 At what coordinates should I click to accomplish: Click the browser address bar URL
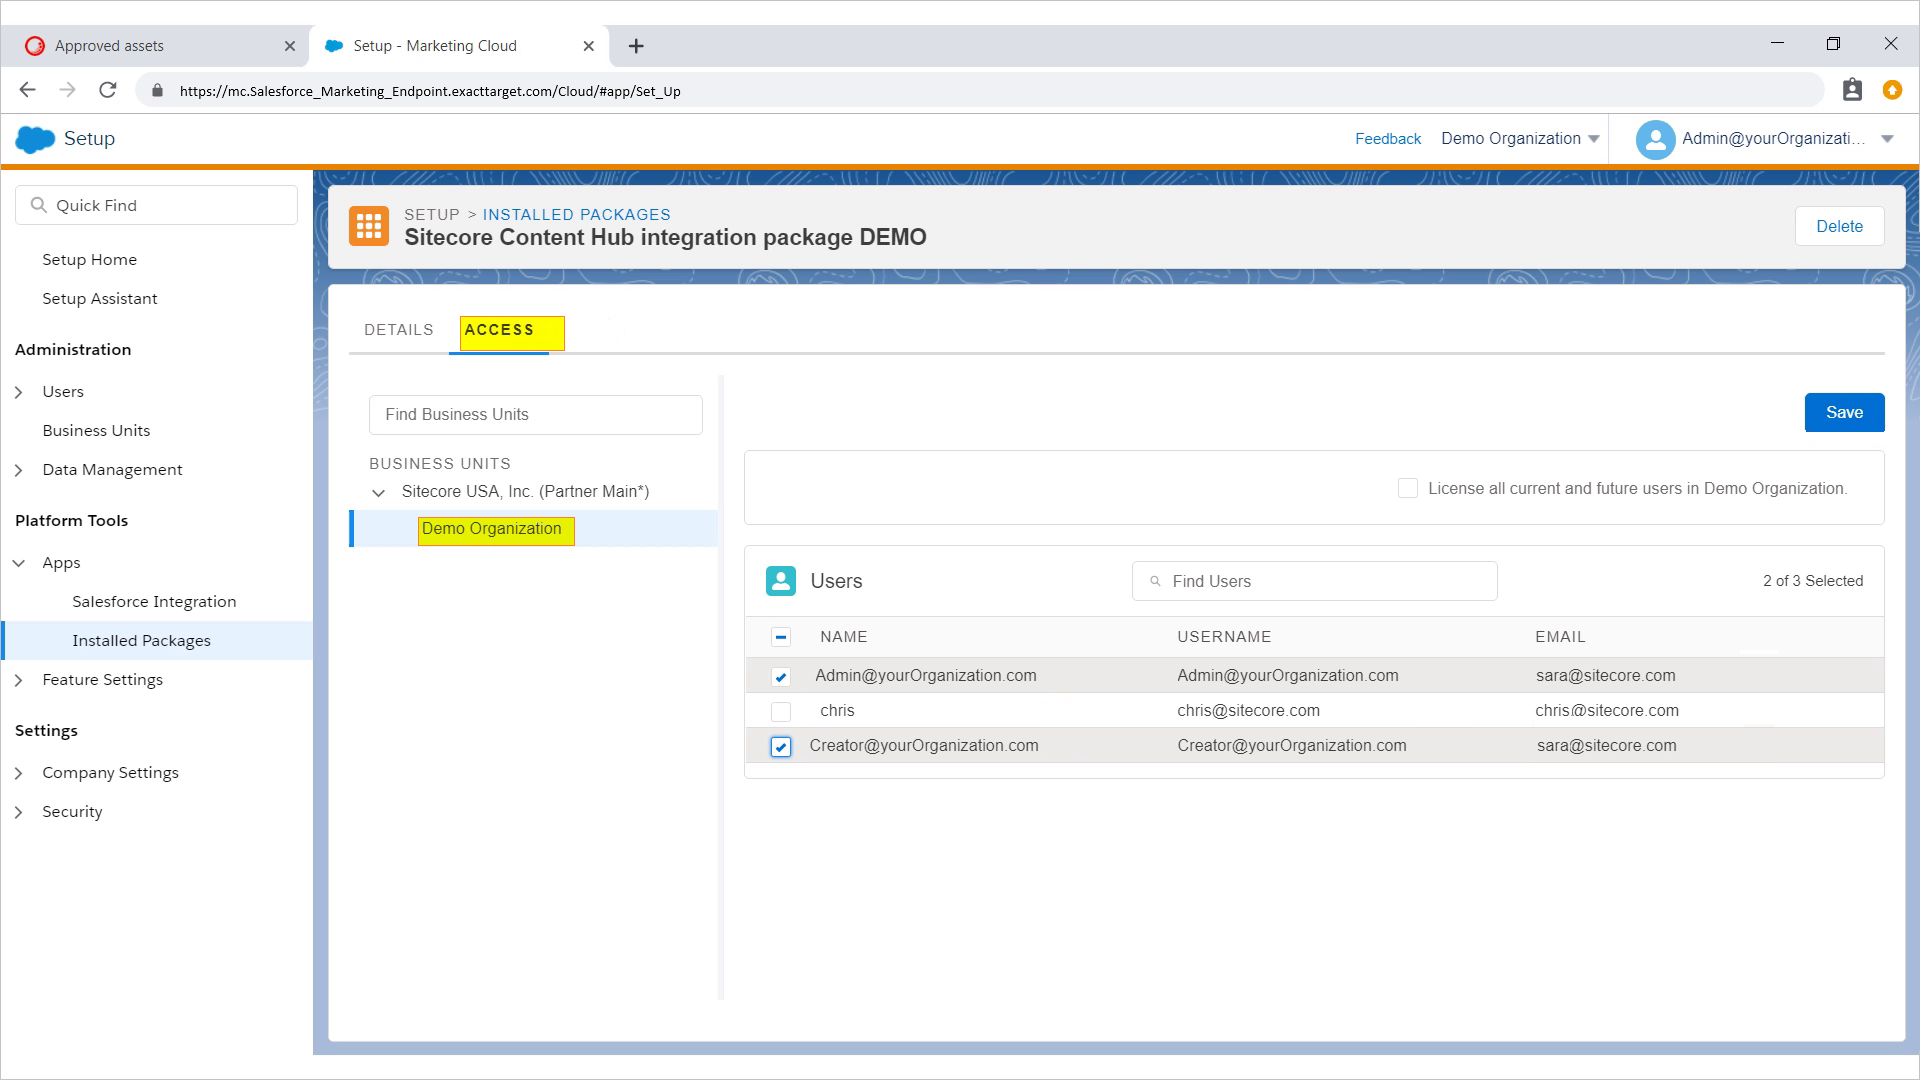tap(430, 91)
